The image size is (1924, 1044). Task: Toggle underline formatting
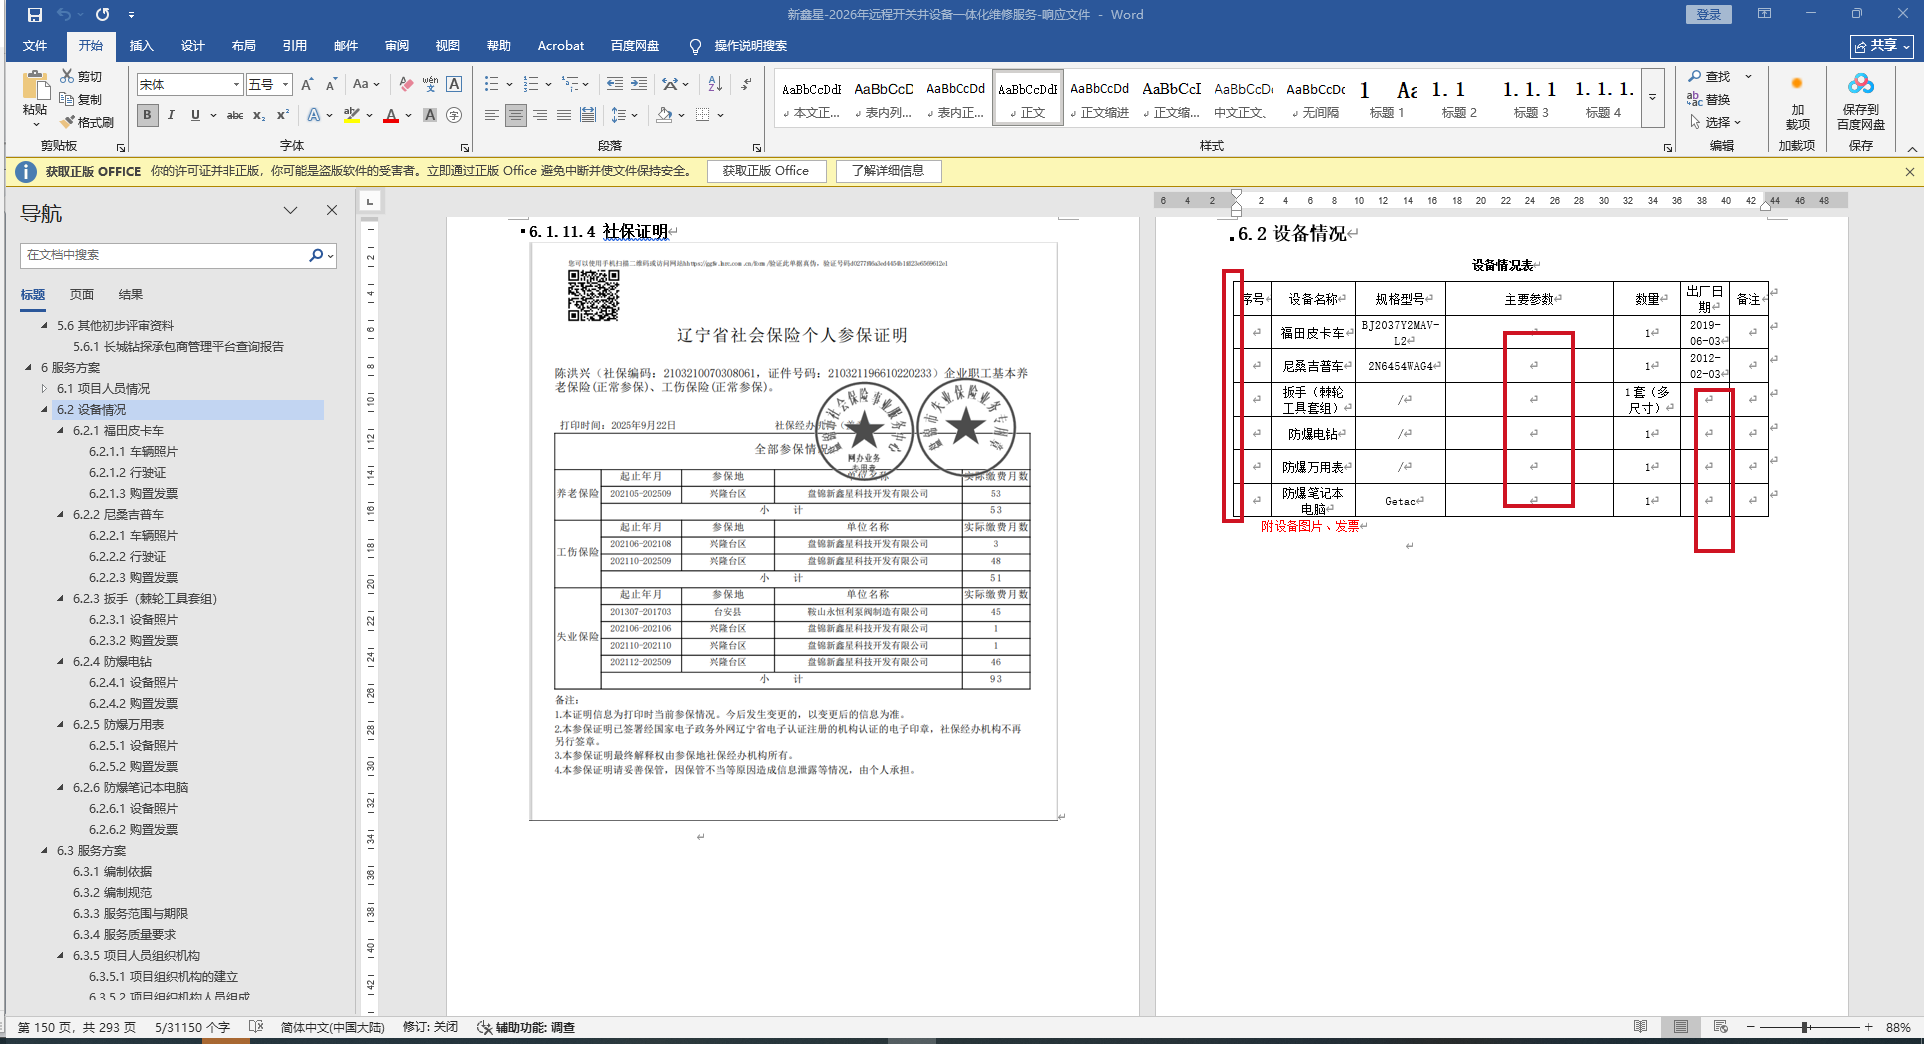[195, 115]
